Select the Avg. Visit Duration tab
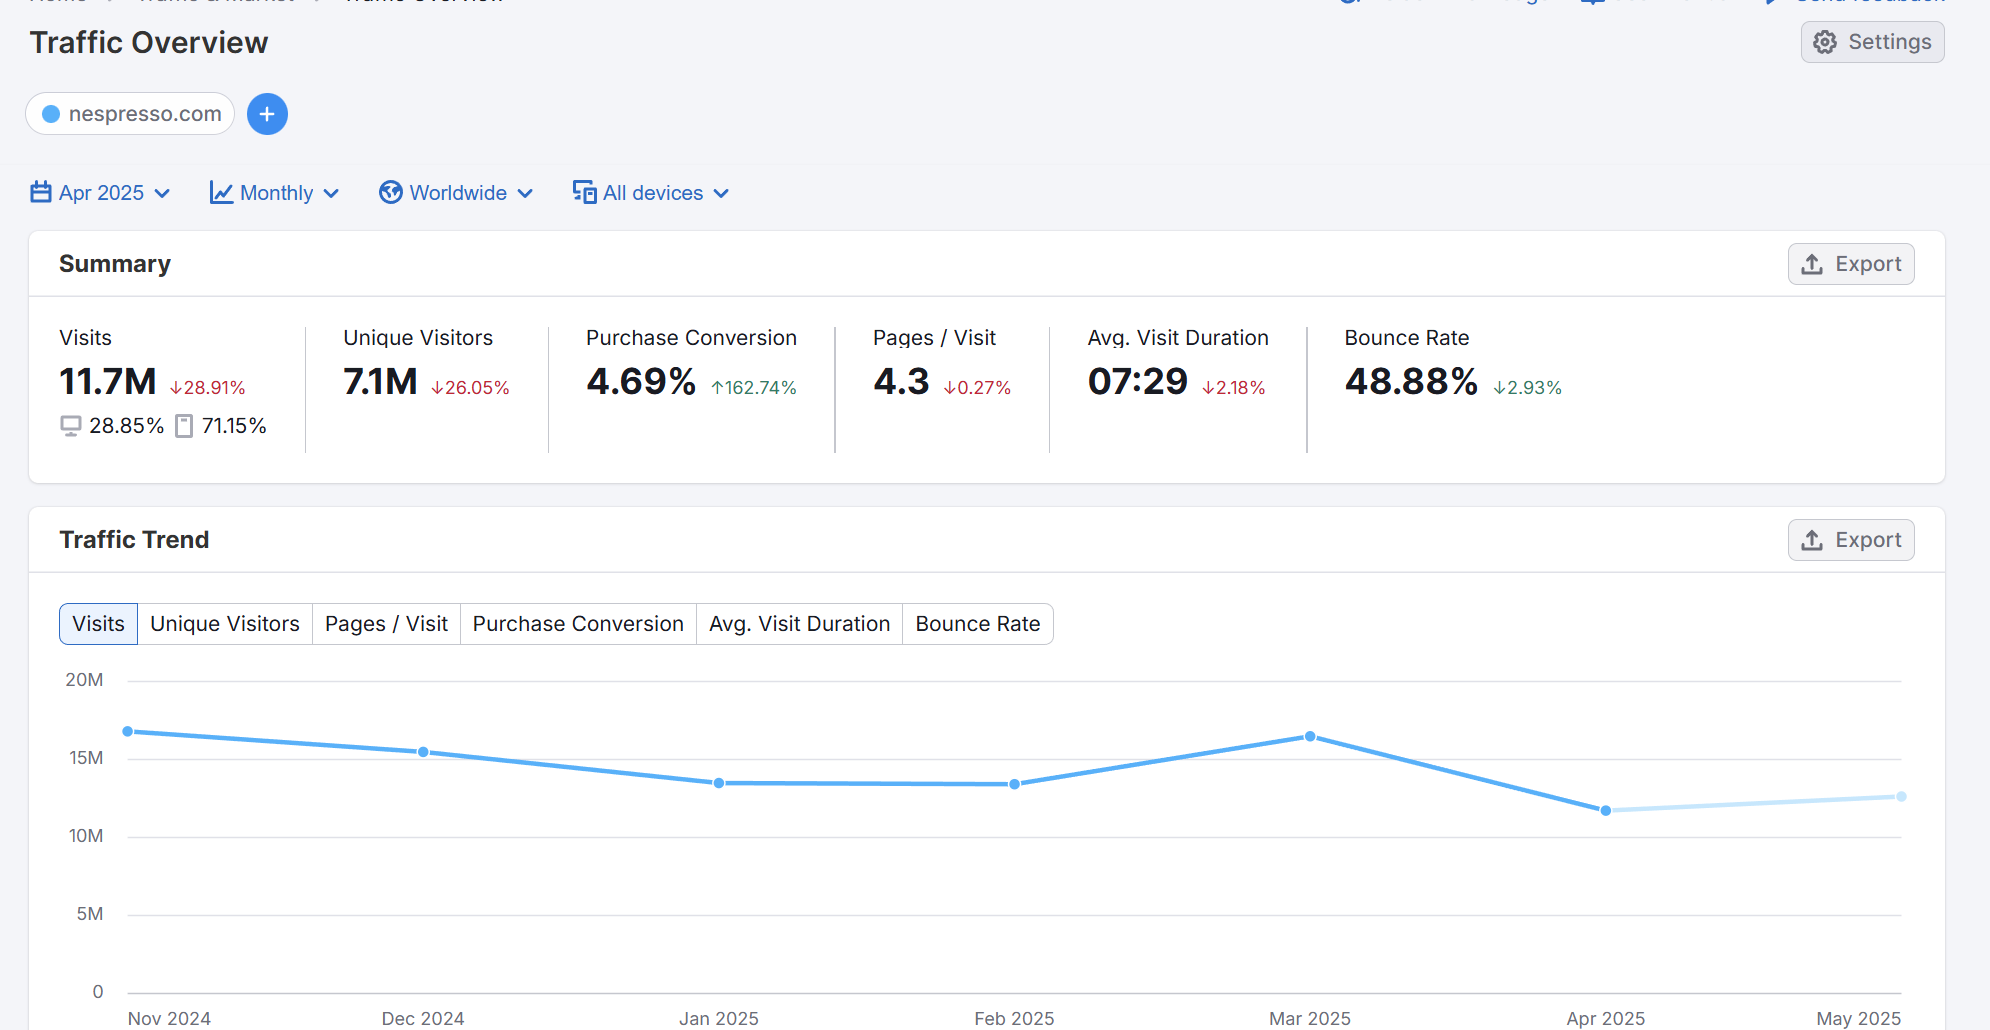The height and width of the screenshot is (1030, 1990). (799, 624)
